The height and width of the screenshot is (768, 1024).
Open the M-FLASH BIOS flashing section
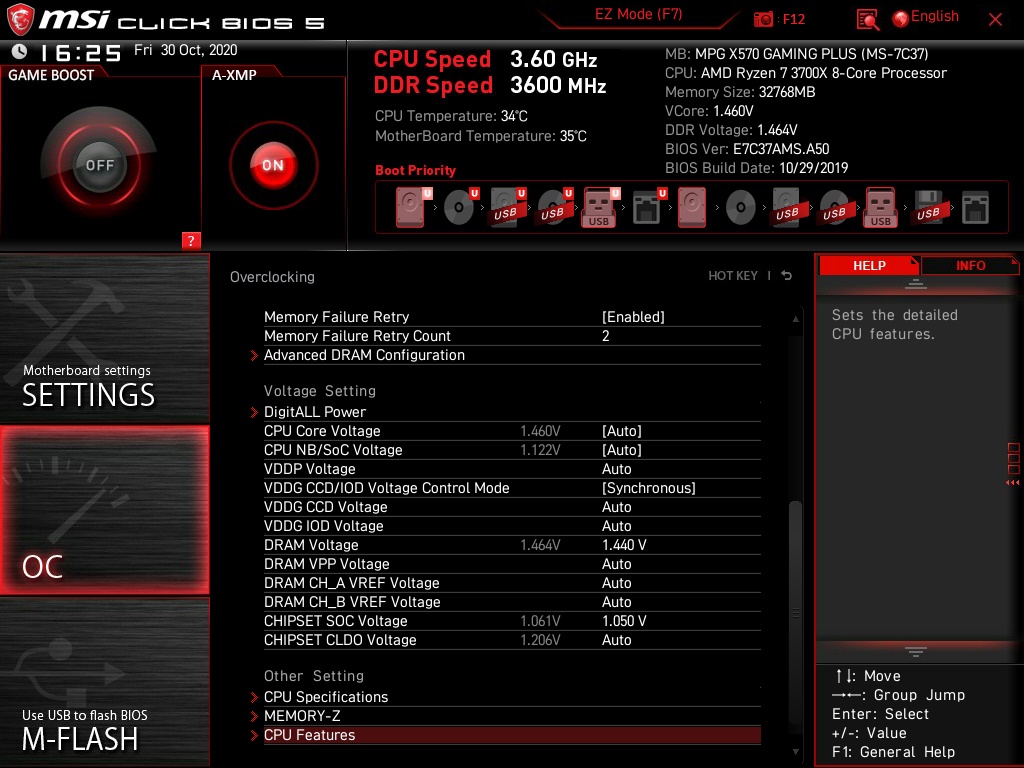[104, 682]
